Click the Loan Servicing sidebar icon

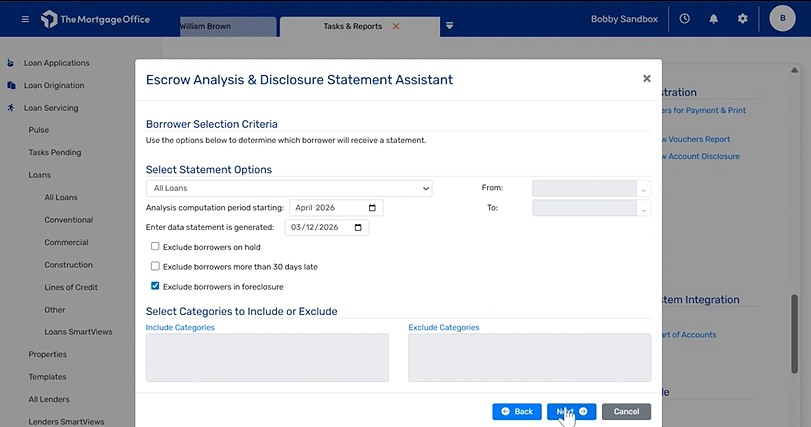[x=11, y=108]
